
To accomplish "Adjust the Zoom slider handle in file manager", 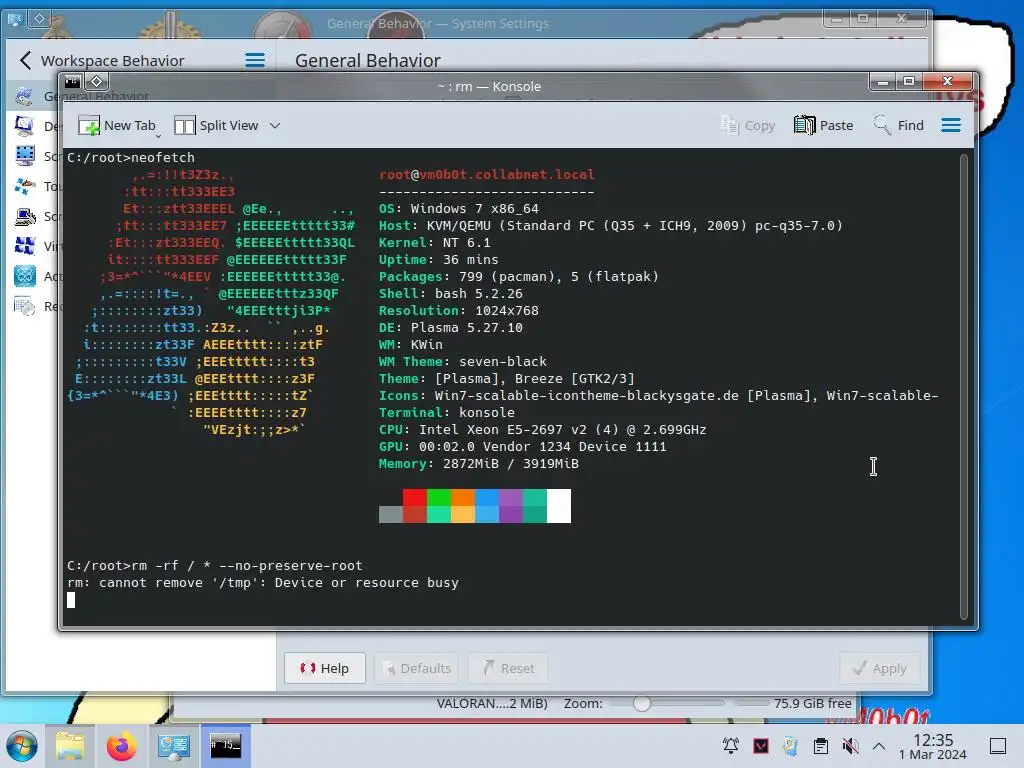I will tap(641, 703).
